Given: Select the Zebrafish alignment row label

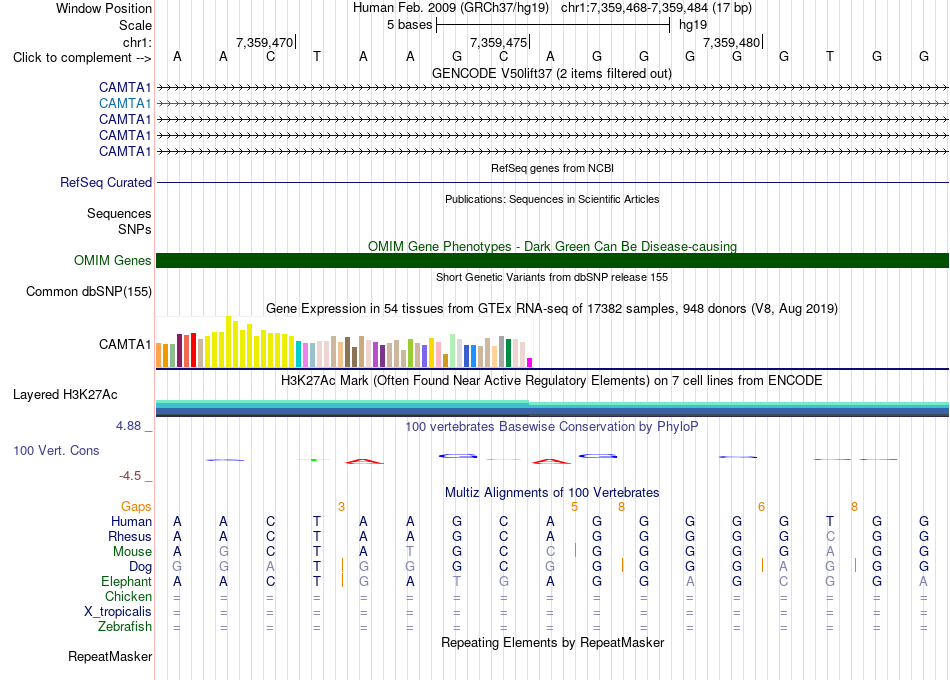Looking at the screenshot, I should click(125, 627).
